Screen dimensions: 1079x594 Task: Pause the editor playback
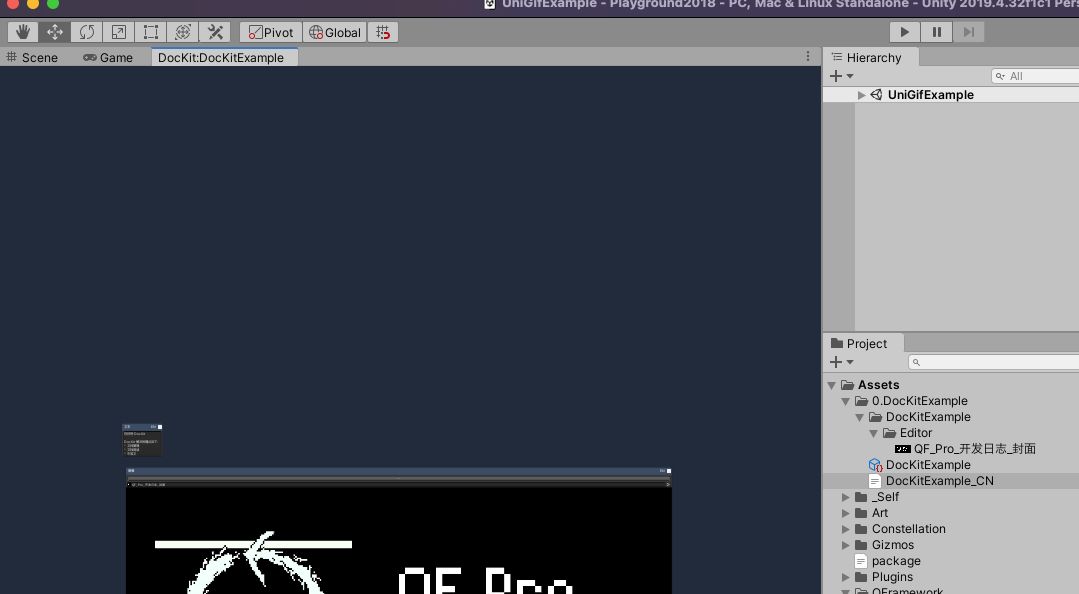point(937,32)
